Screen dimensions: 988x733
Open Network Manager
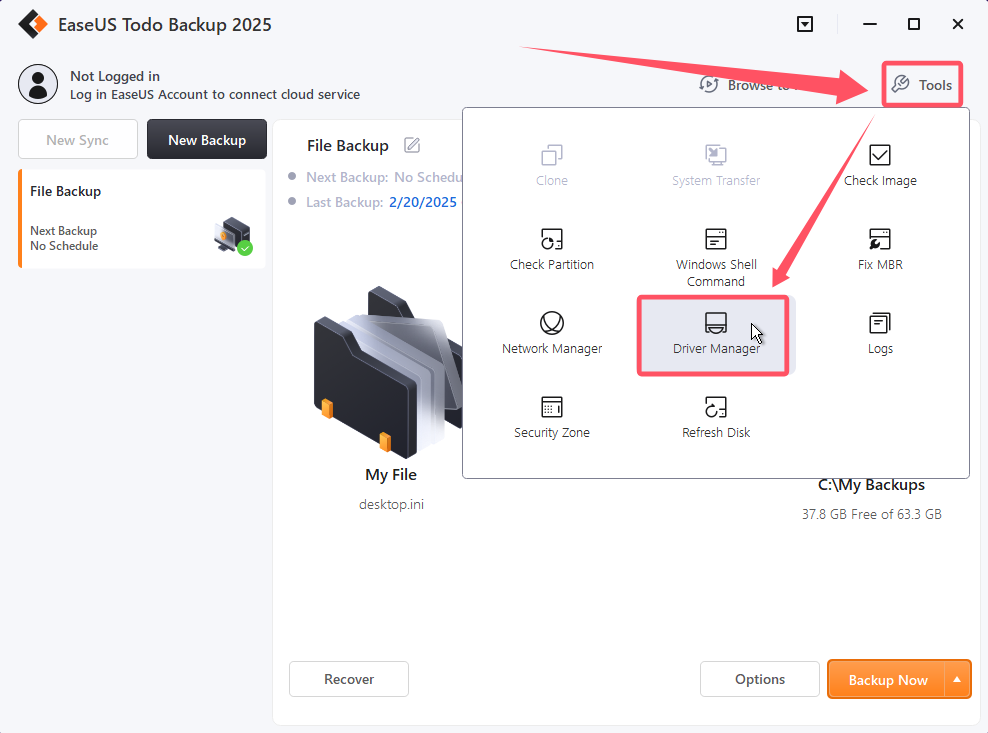tap(551, 333)
